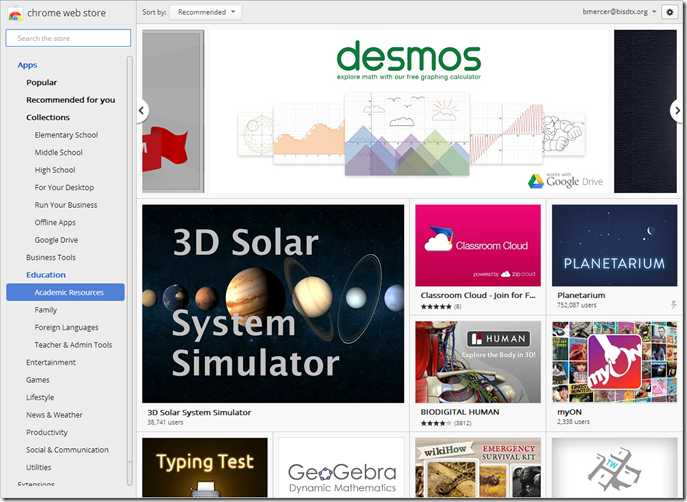Click the '752,087 users' text
This screenshot has height=502, width=687.
pos(577,305)
